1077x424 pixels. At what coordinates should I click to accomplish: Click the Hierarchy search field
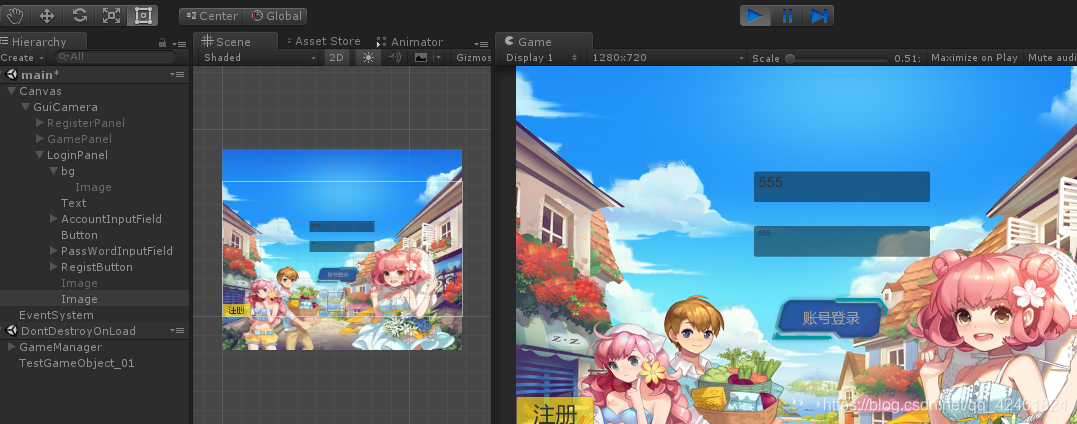tap(115, 57)
